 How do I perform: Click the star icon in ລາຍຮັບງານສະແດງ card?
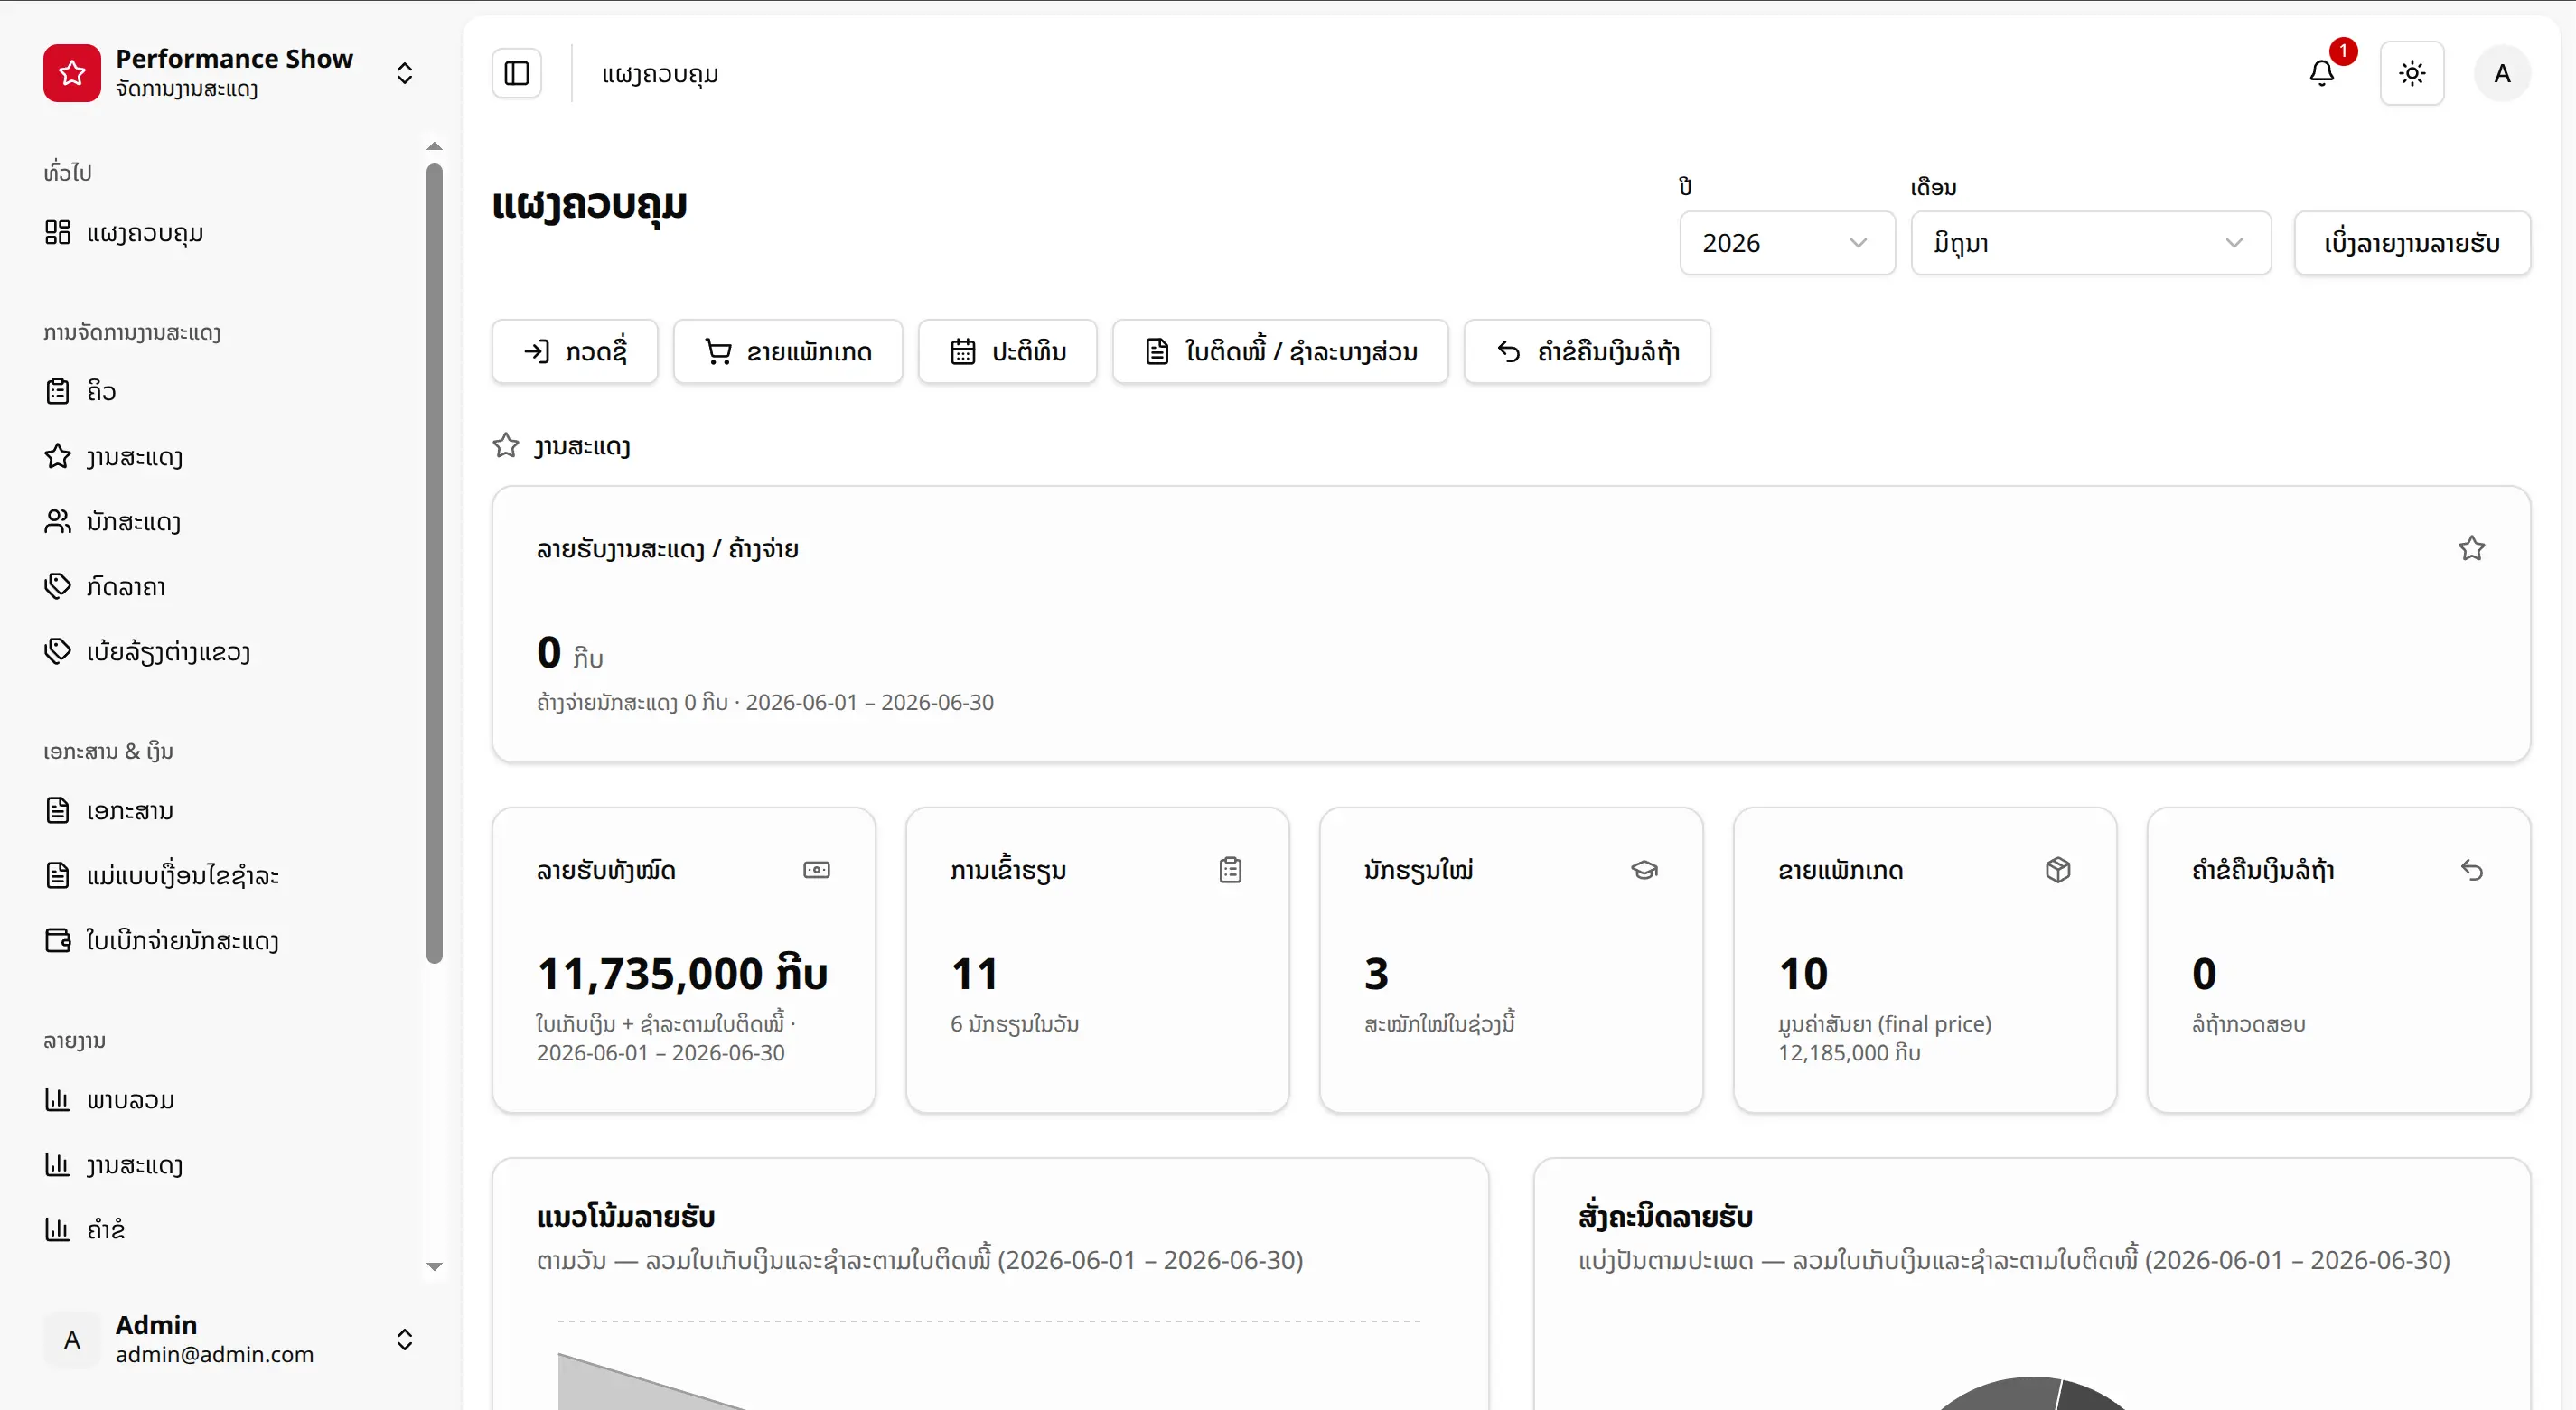pyautogui.click(x=2472, y=548)
